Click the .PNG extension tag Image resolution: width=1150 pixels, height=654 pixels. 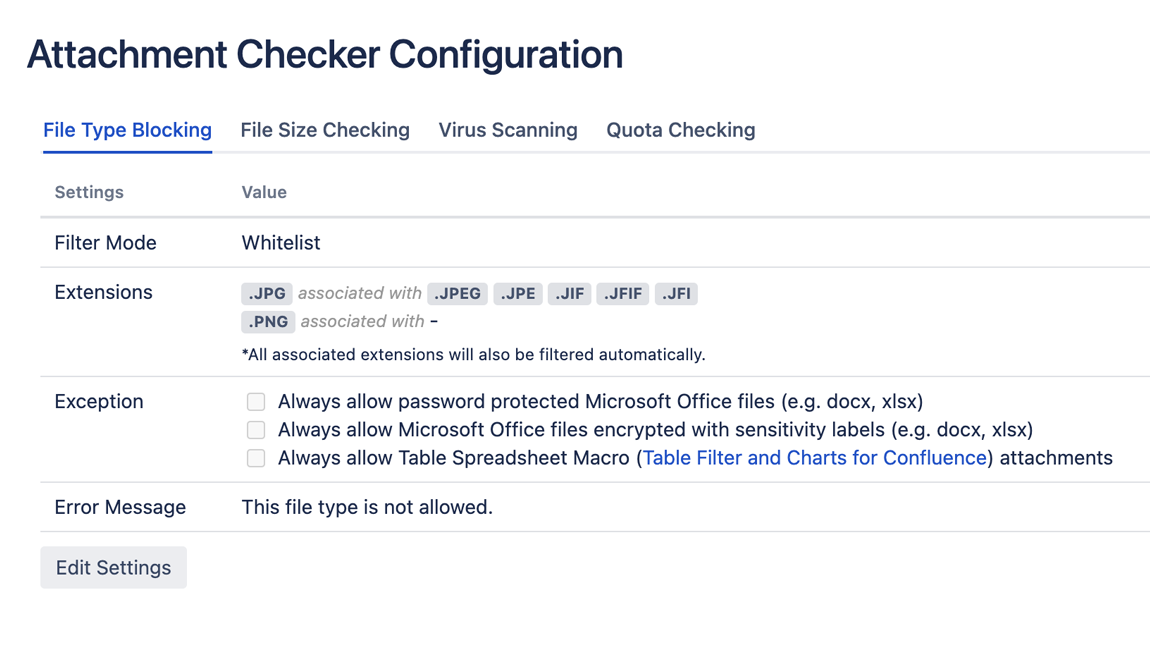[268, 322]
